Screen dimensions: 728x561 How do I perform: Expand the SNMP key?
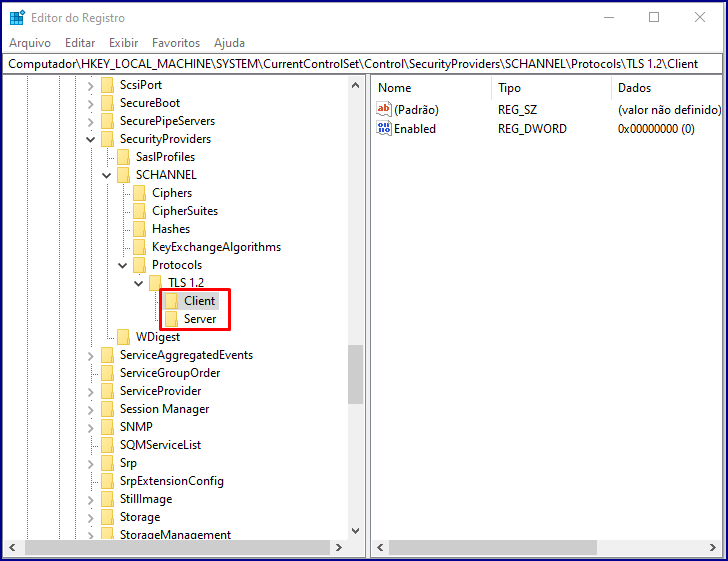(x=91, y=428)
